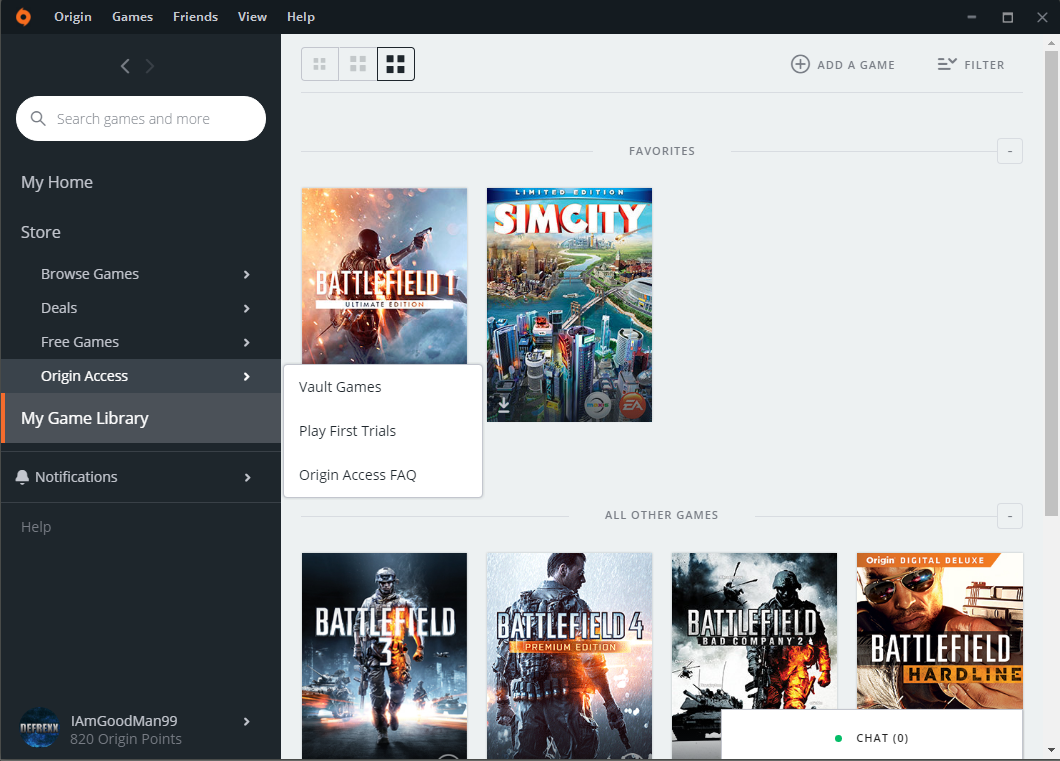Expand the Origin Access submenu arrow
The height and width of the screenshot is (761, 1060).
coord(247,376)
